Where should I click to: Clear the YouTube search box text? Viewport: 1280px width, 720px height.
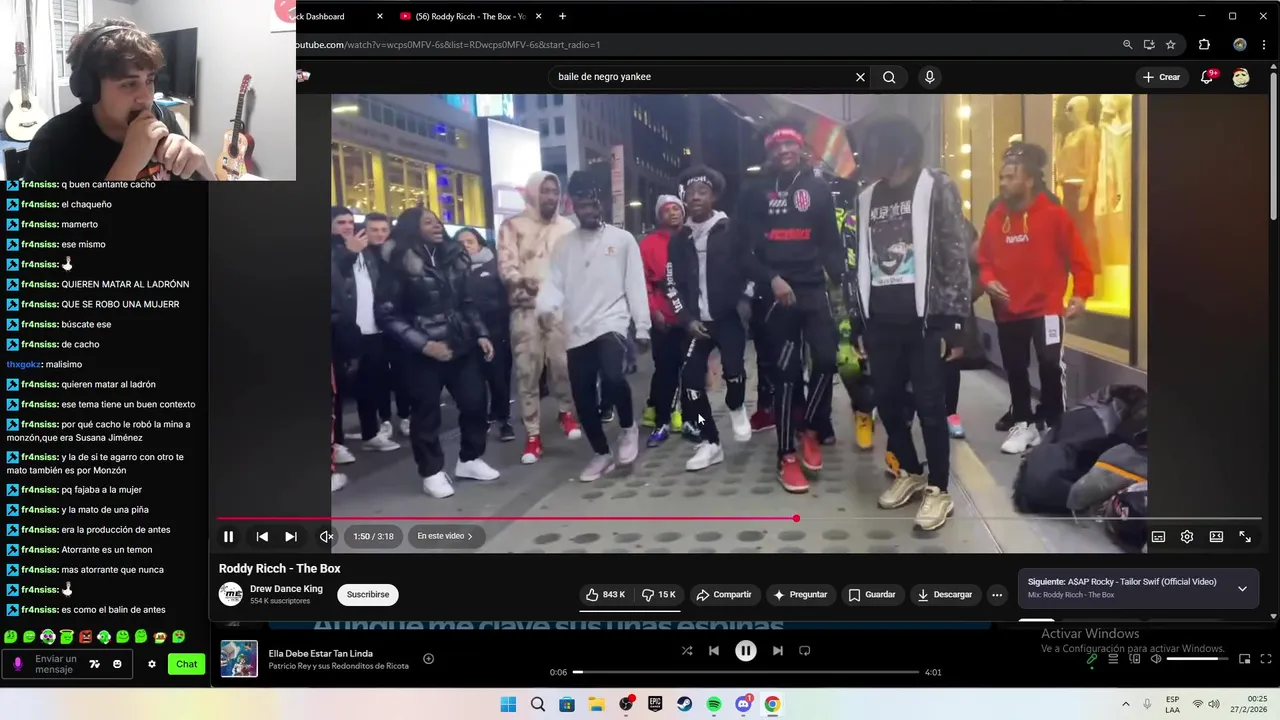[x=860, y=77]
